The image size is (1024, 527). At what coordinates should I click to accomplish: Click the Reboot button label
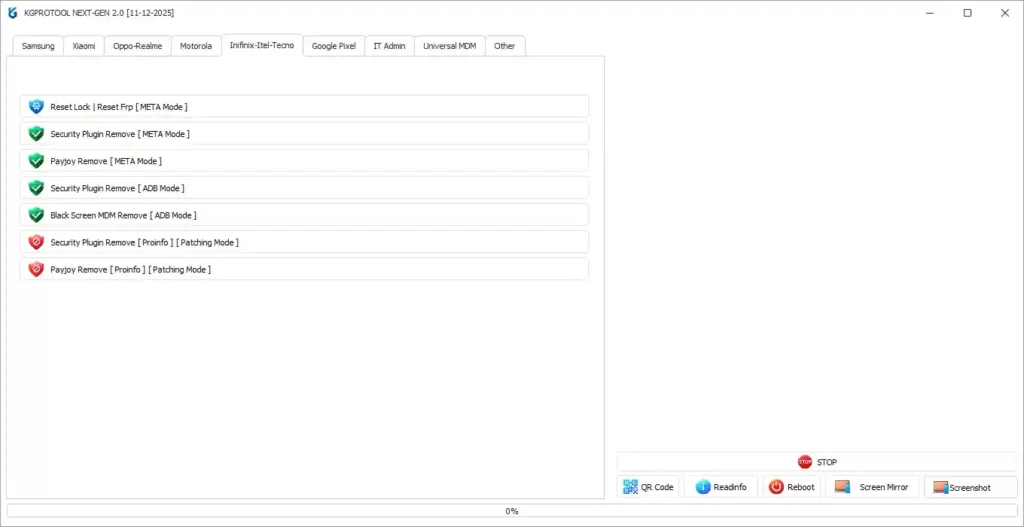click(x=801, y=487)
